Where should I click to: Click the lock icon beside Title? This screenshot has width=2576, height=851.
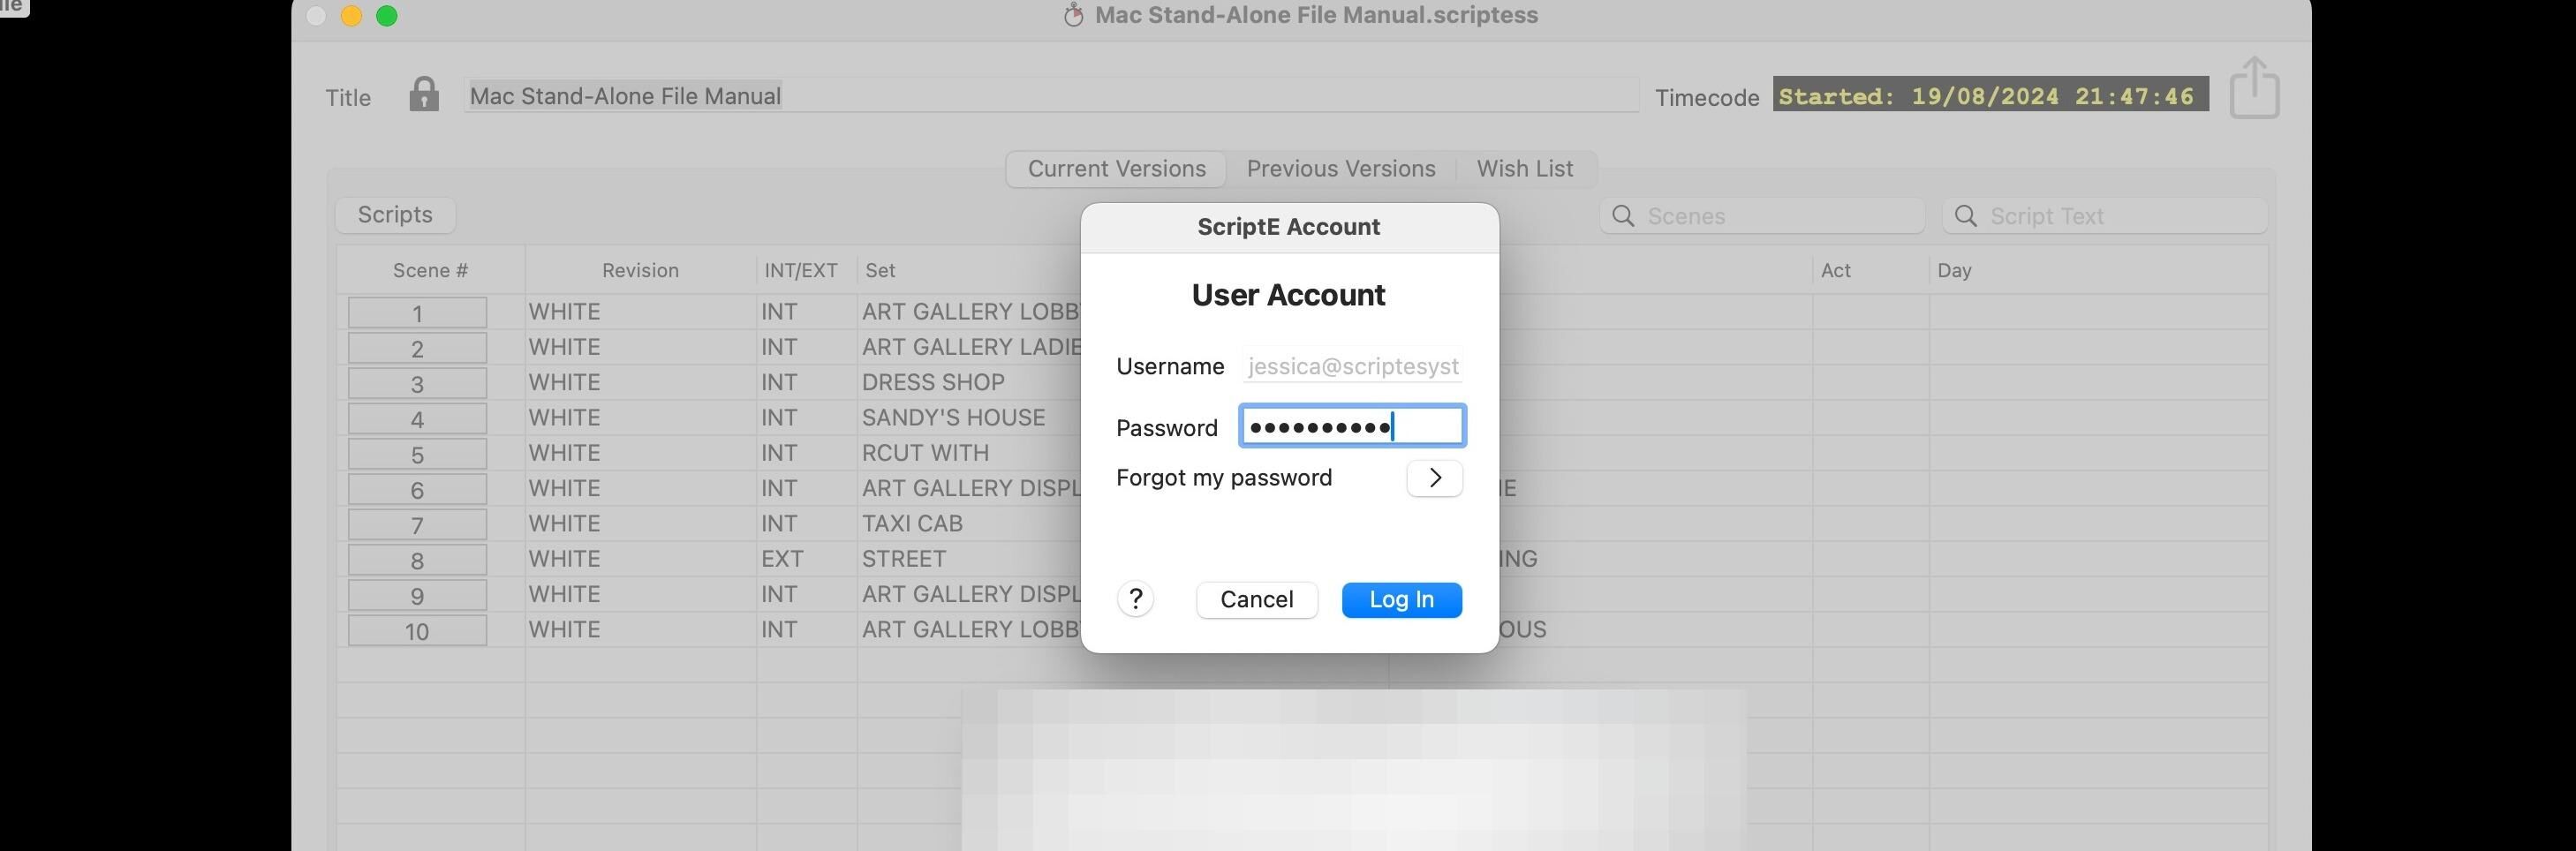424,95
